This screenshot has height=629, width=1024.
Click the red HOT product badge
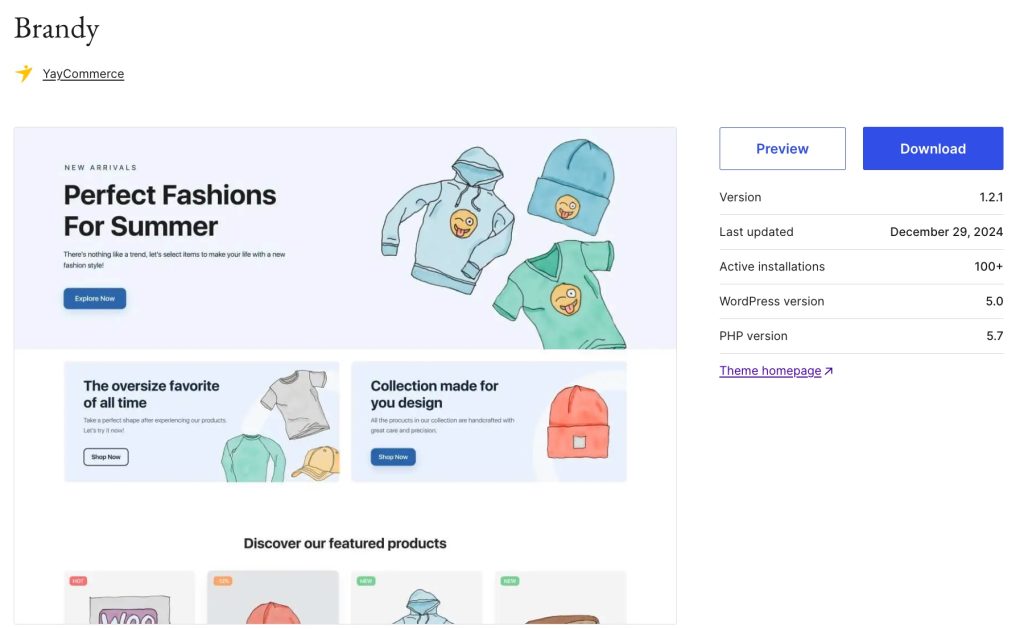(78, 581)
